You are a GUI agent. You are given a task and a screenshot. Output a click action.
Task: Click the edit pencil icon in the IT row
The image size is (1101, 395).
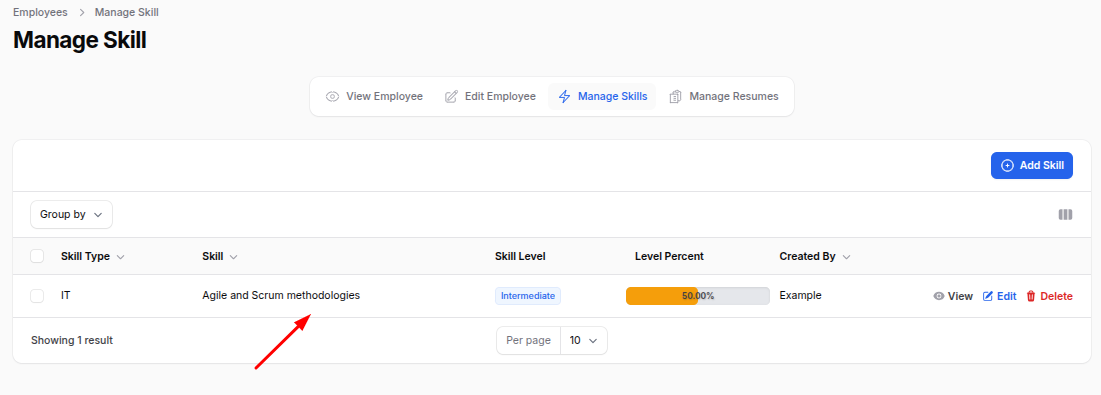pyautogui.click(x=987, y=296)
